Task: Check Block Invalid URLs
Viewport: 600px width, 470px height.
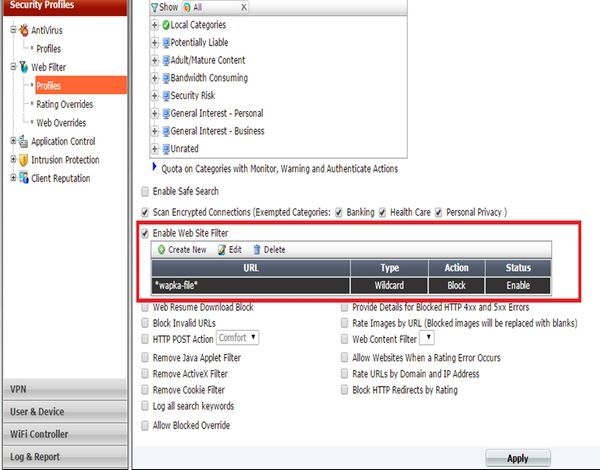Action: [145, 323]
